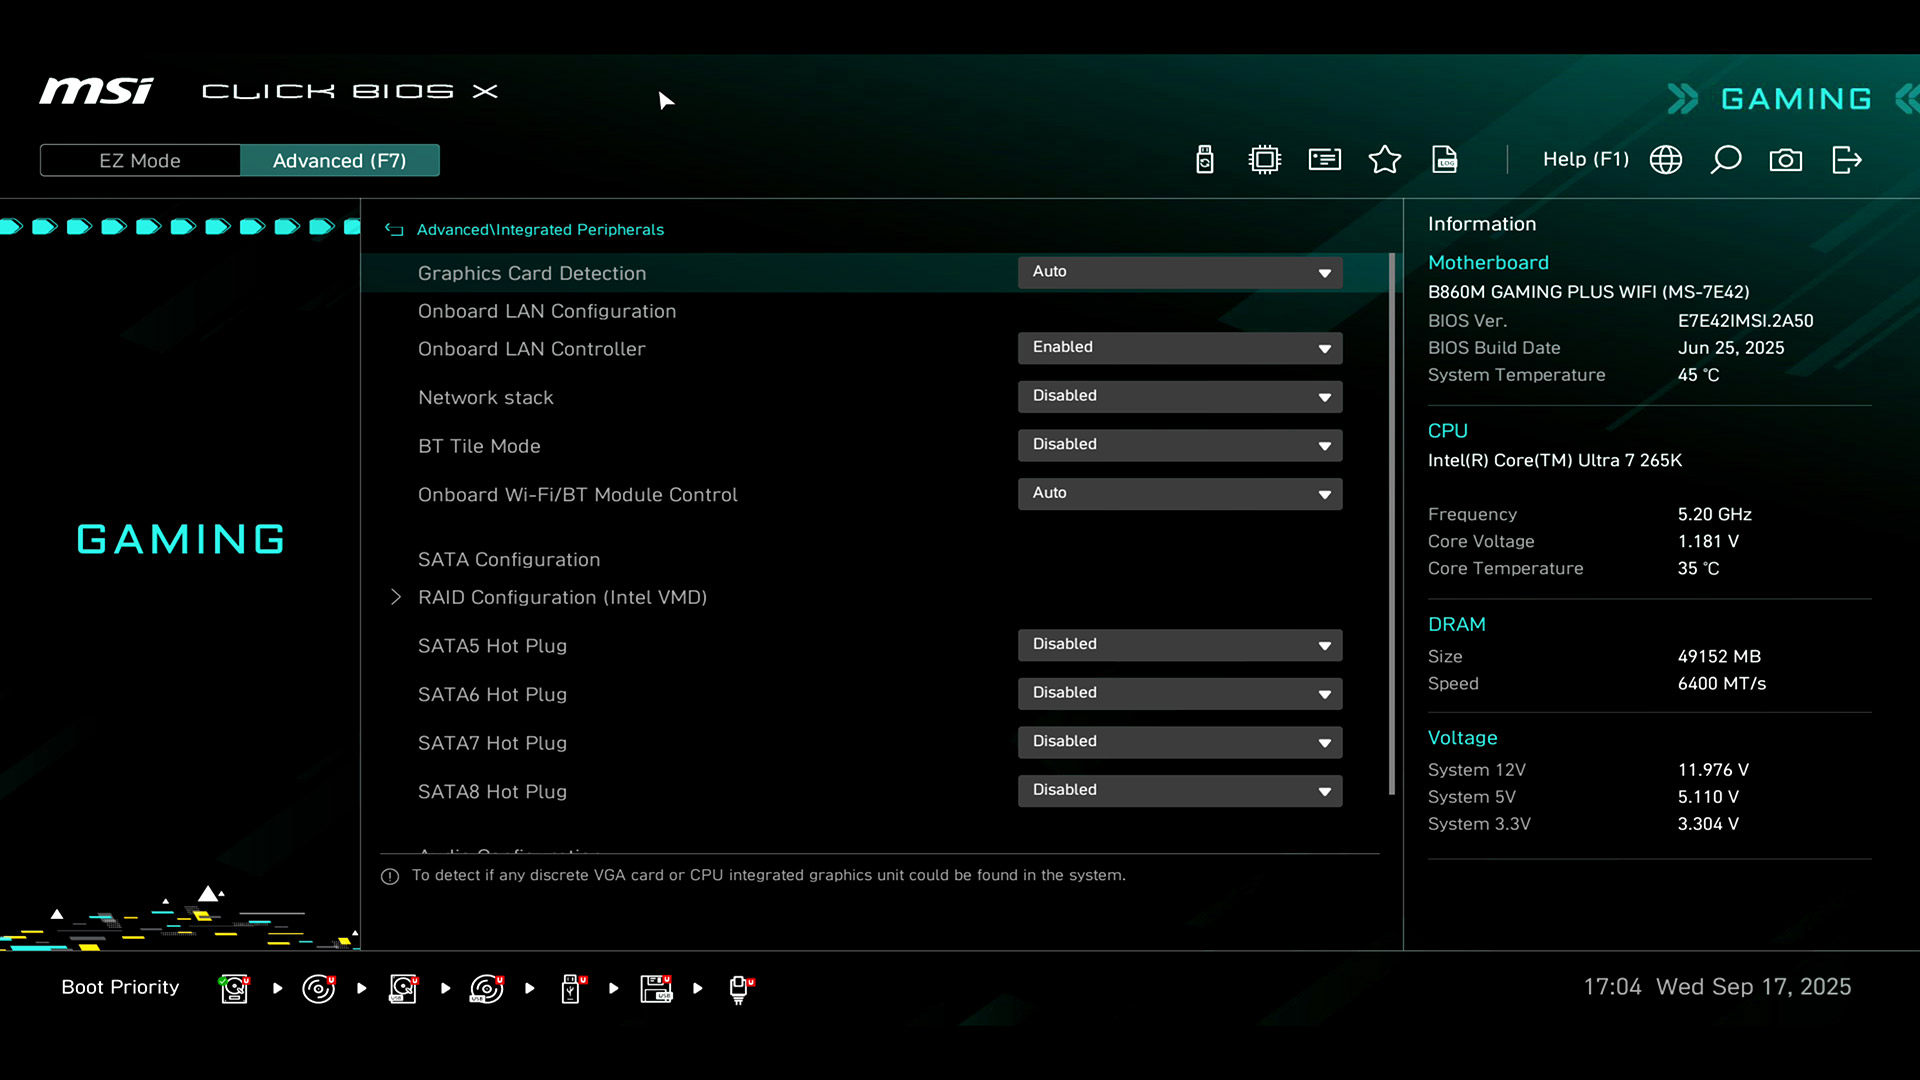This screenshot has height=1080, width=1920.
Task: Expand RAID Configuration (Intel VMD) submenu
Action: point(562,597)
